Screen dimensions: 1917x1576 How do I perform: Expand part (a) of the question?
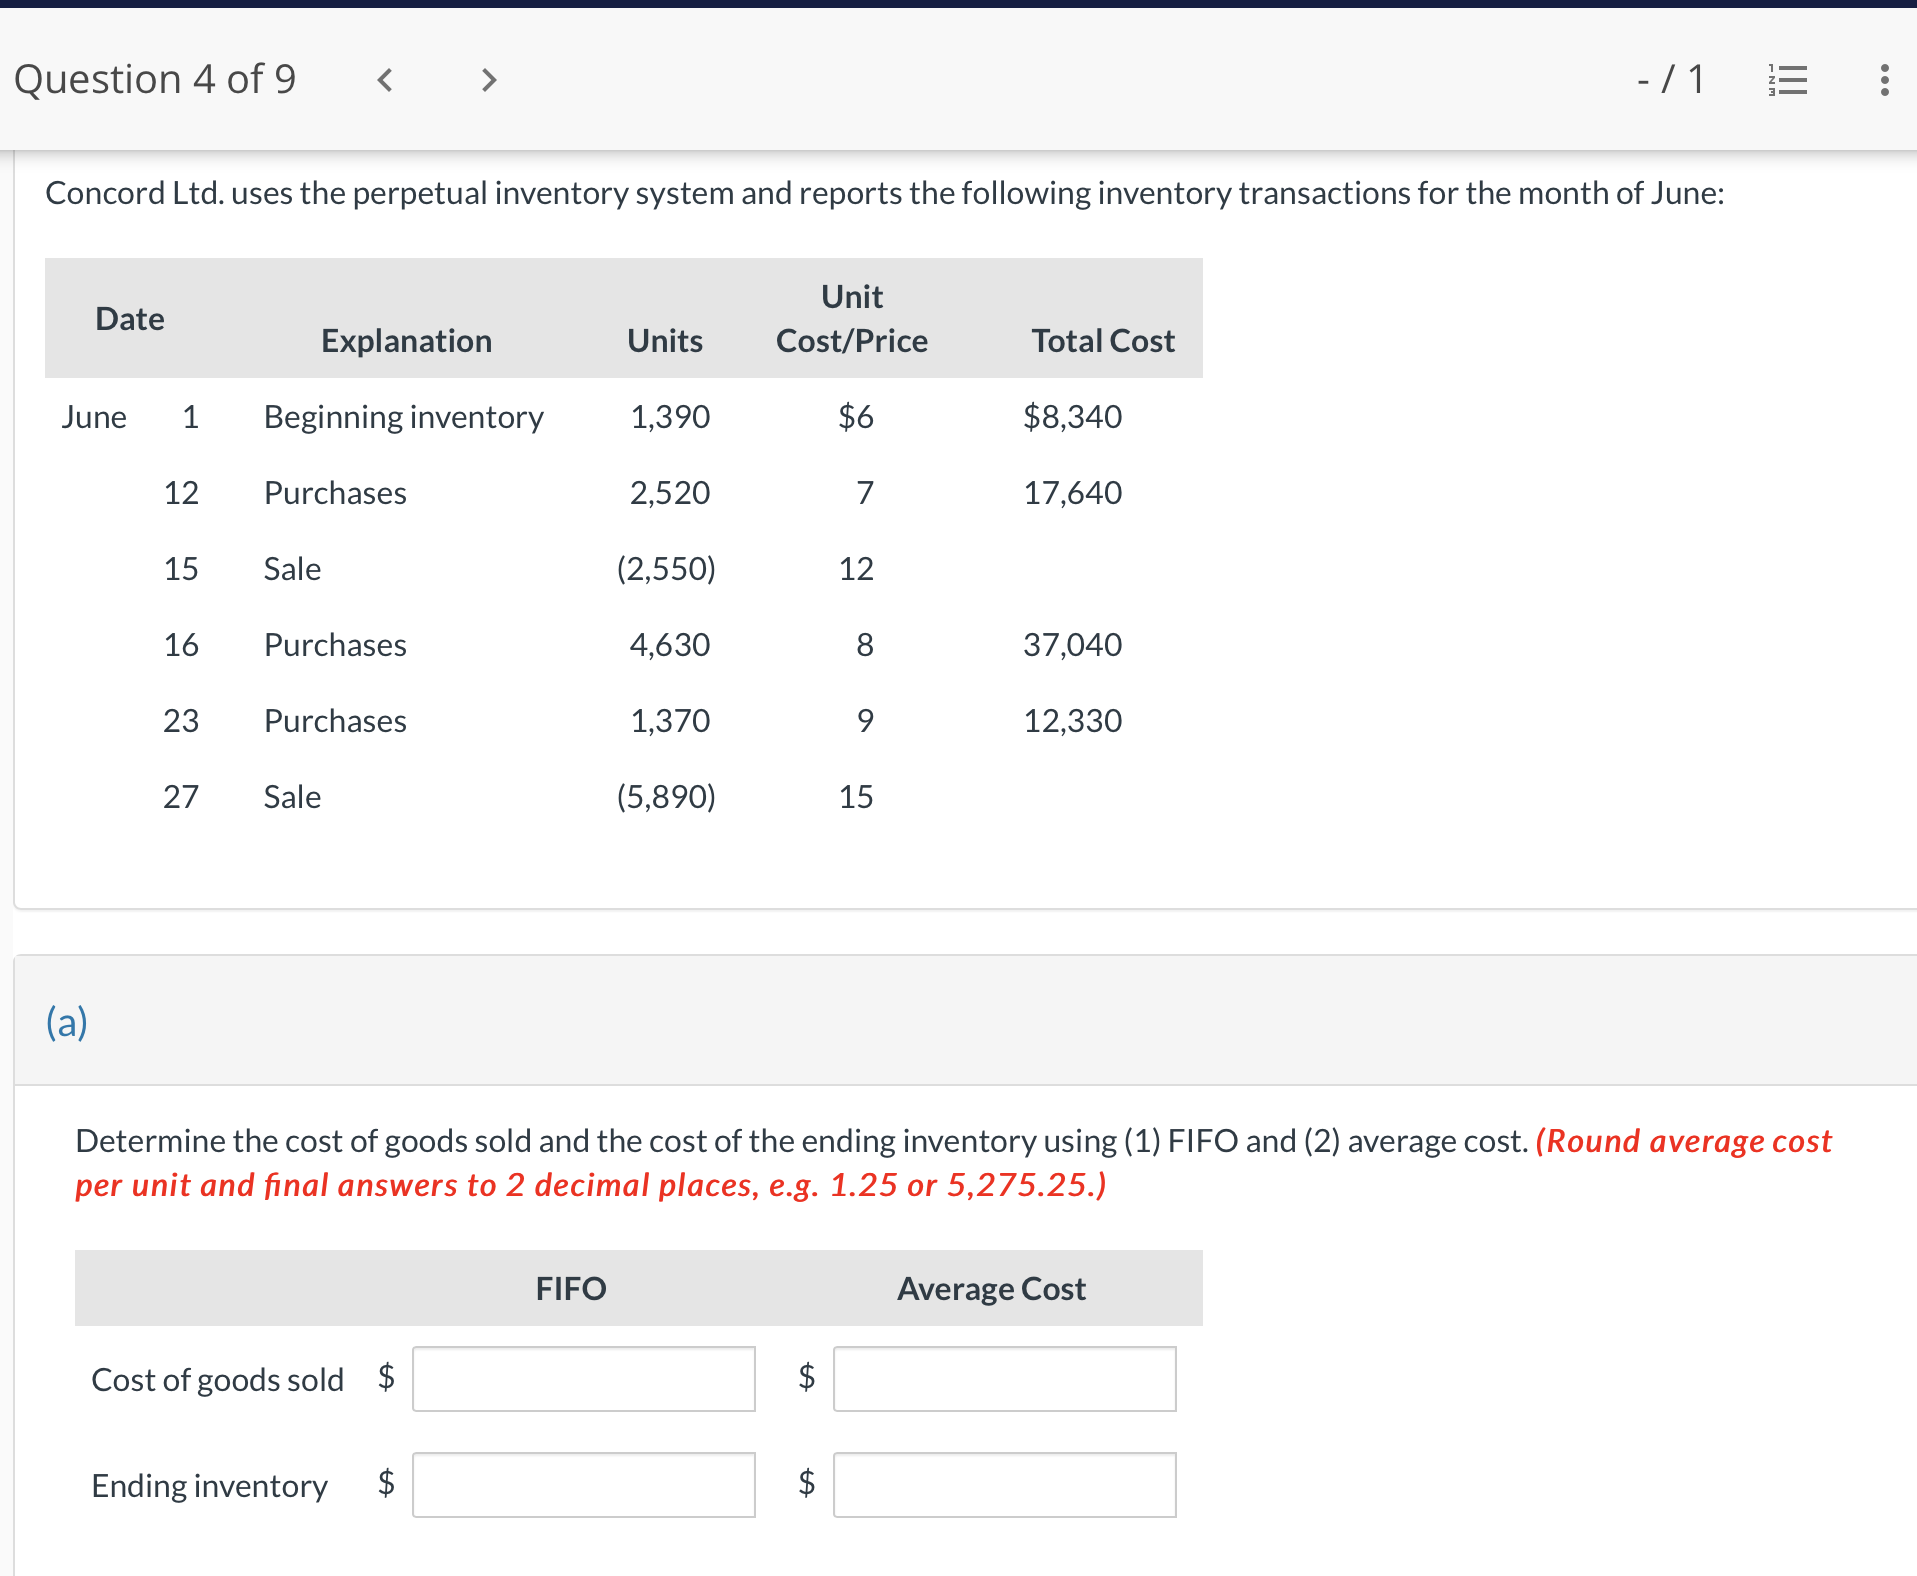pos(67,1022)
